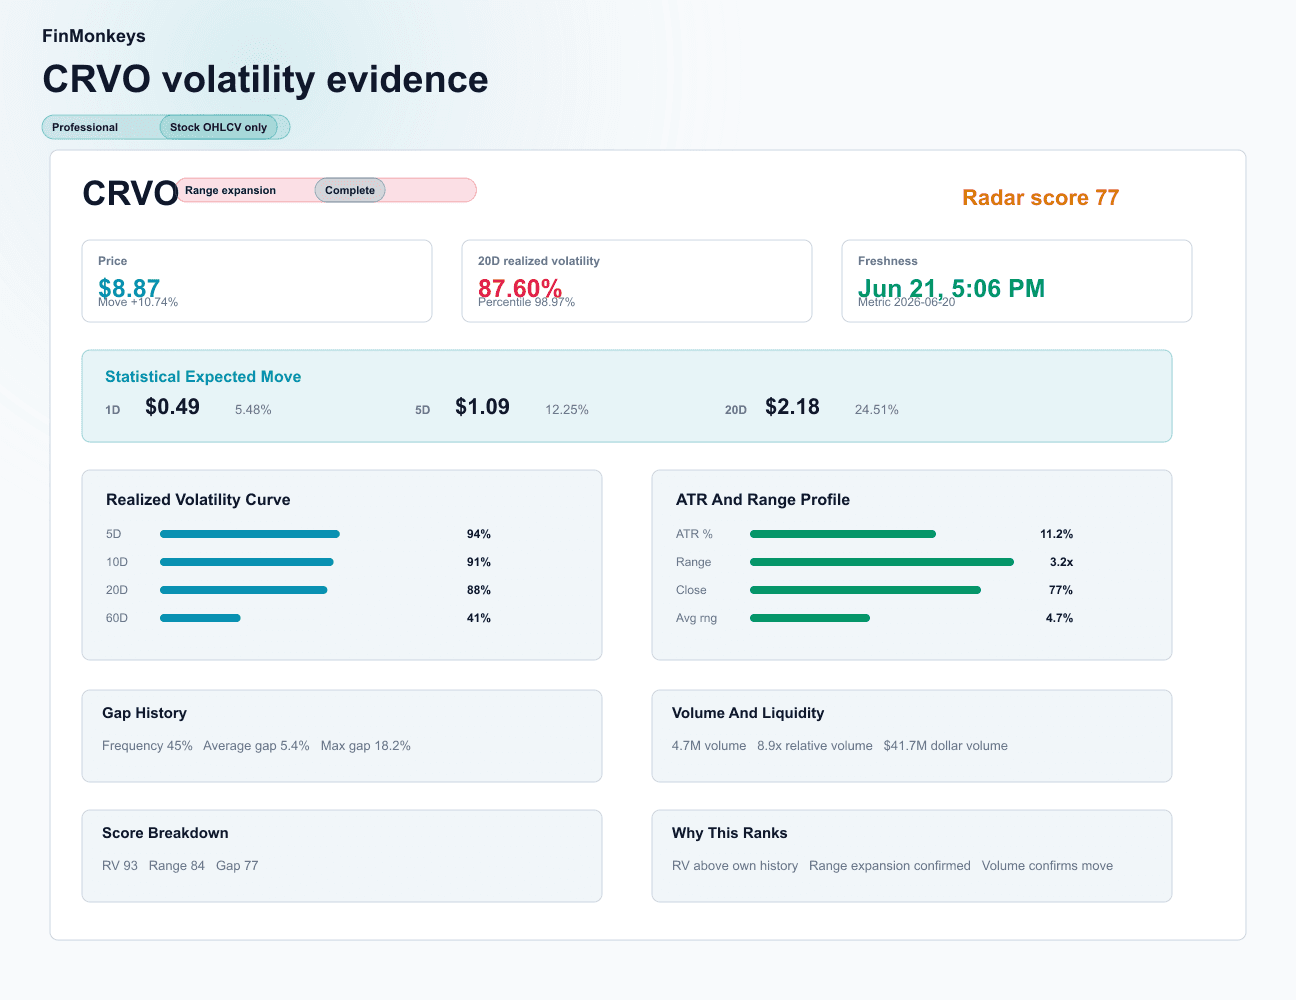Viewport: 1296px width, 1000px height.
Task: Click the 60D realized volatility bar
Action: (200, 618)
